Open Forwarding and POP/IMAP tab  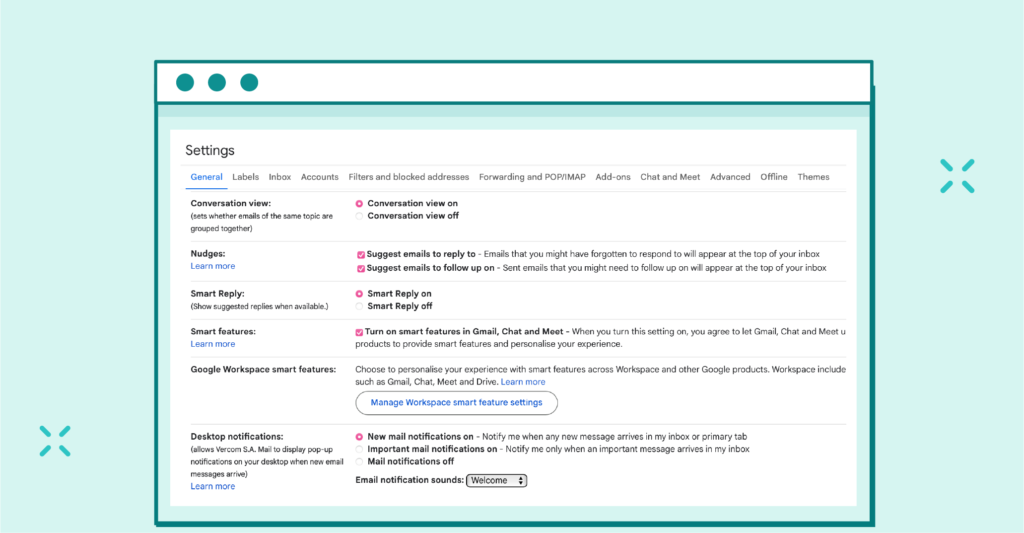pos(532,177)
